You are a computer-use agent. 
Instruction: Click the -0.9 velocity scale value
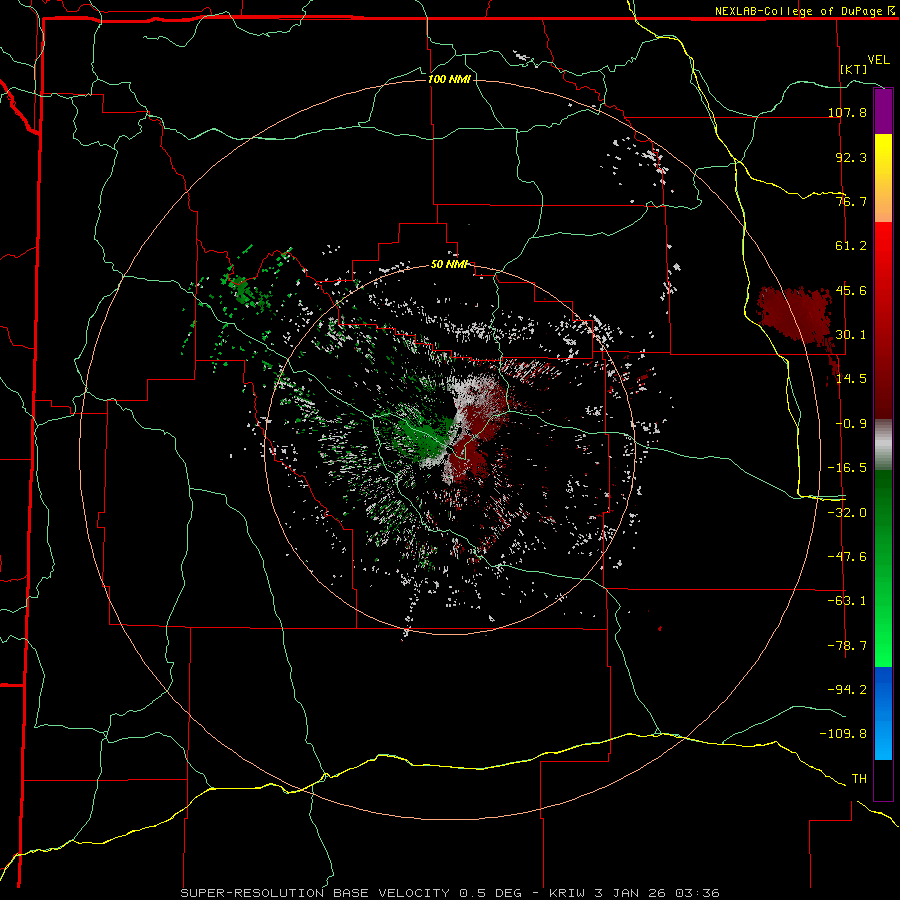click(851, 424)
